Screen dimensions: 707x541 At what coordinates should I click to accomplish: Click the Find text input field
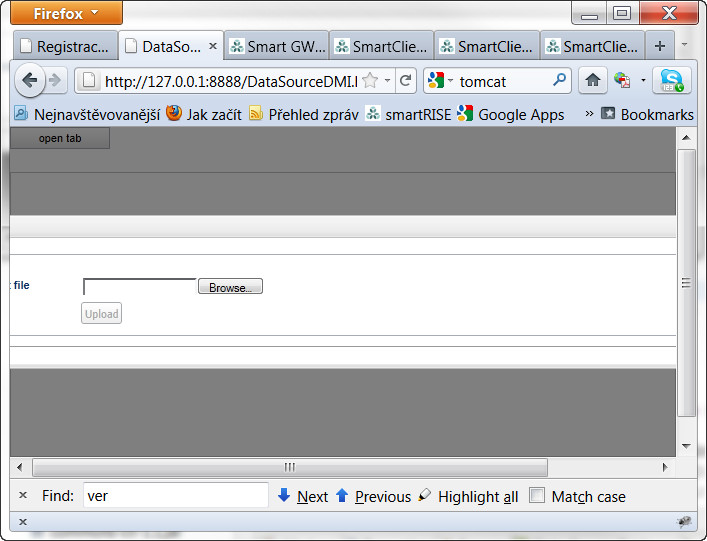tap(175, 496)
